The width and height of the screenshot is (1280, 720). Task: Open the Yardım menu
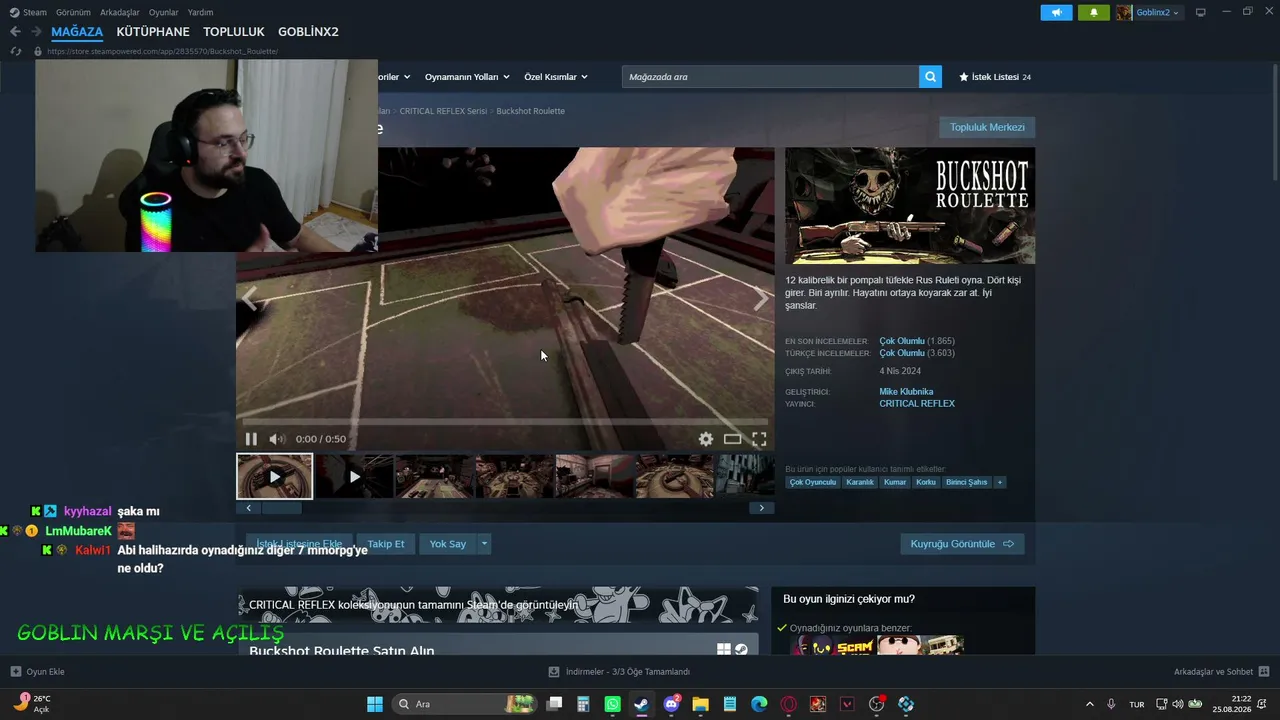[200, 12]
